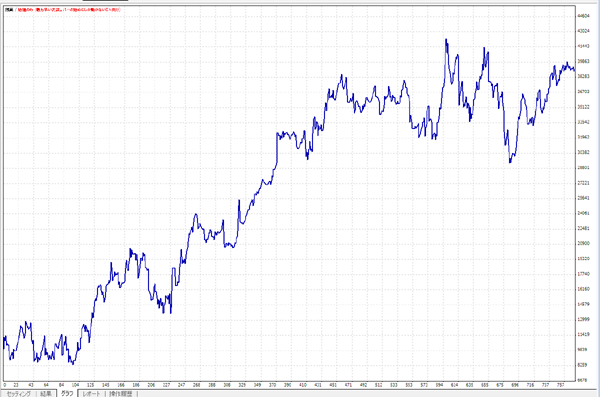Open the 結果 tab

pyautogui.click(x=46, y=394)
